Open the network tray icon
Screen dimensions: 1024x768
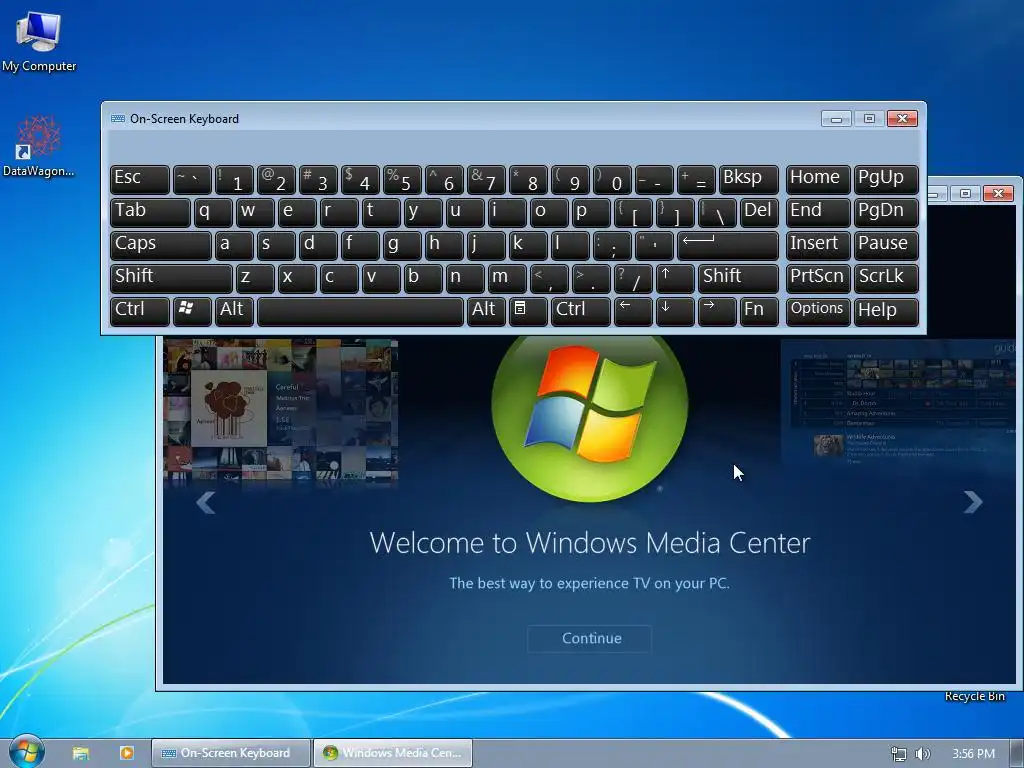point(899,754)
